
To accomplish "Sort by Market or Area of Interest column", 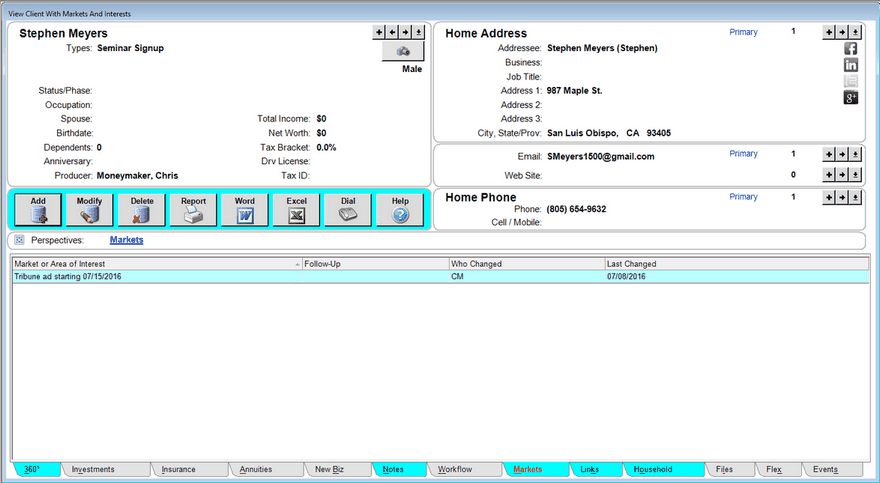I will pyautogui.click(x=155, y=264).
